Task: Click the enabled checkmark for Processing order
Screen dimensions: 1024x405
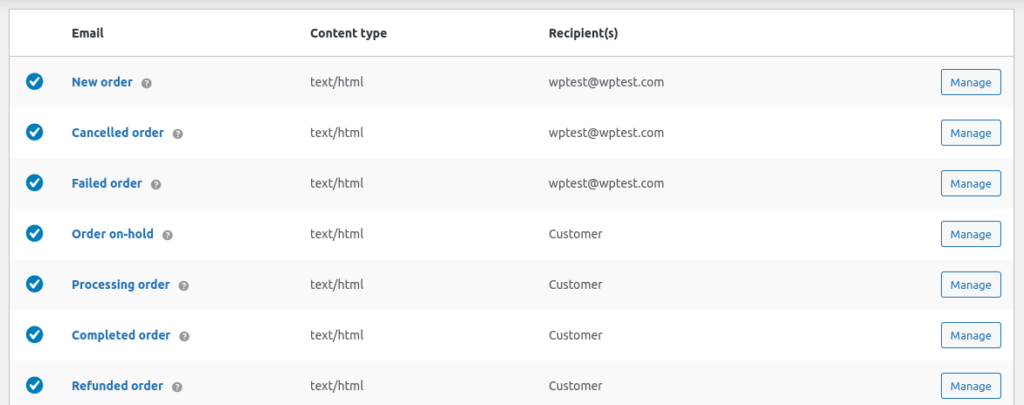Action: coord(34,284)
